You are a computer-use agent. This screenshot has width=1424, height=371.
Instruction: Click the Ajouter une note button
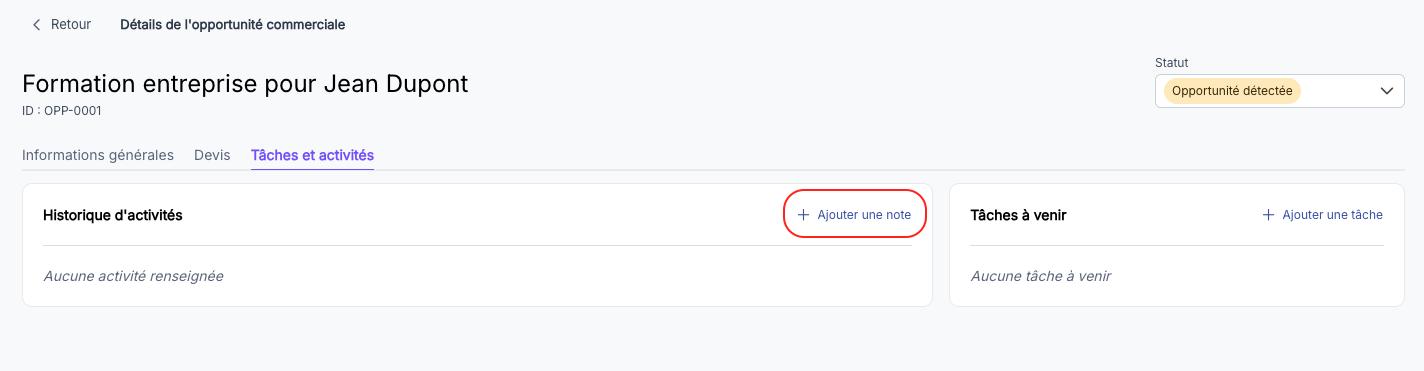(x=854, y=214)
